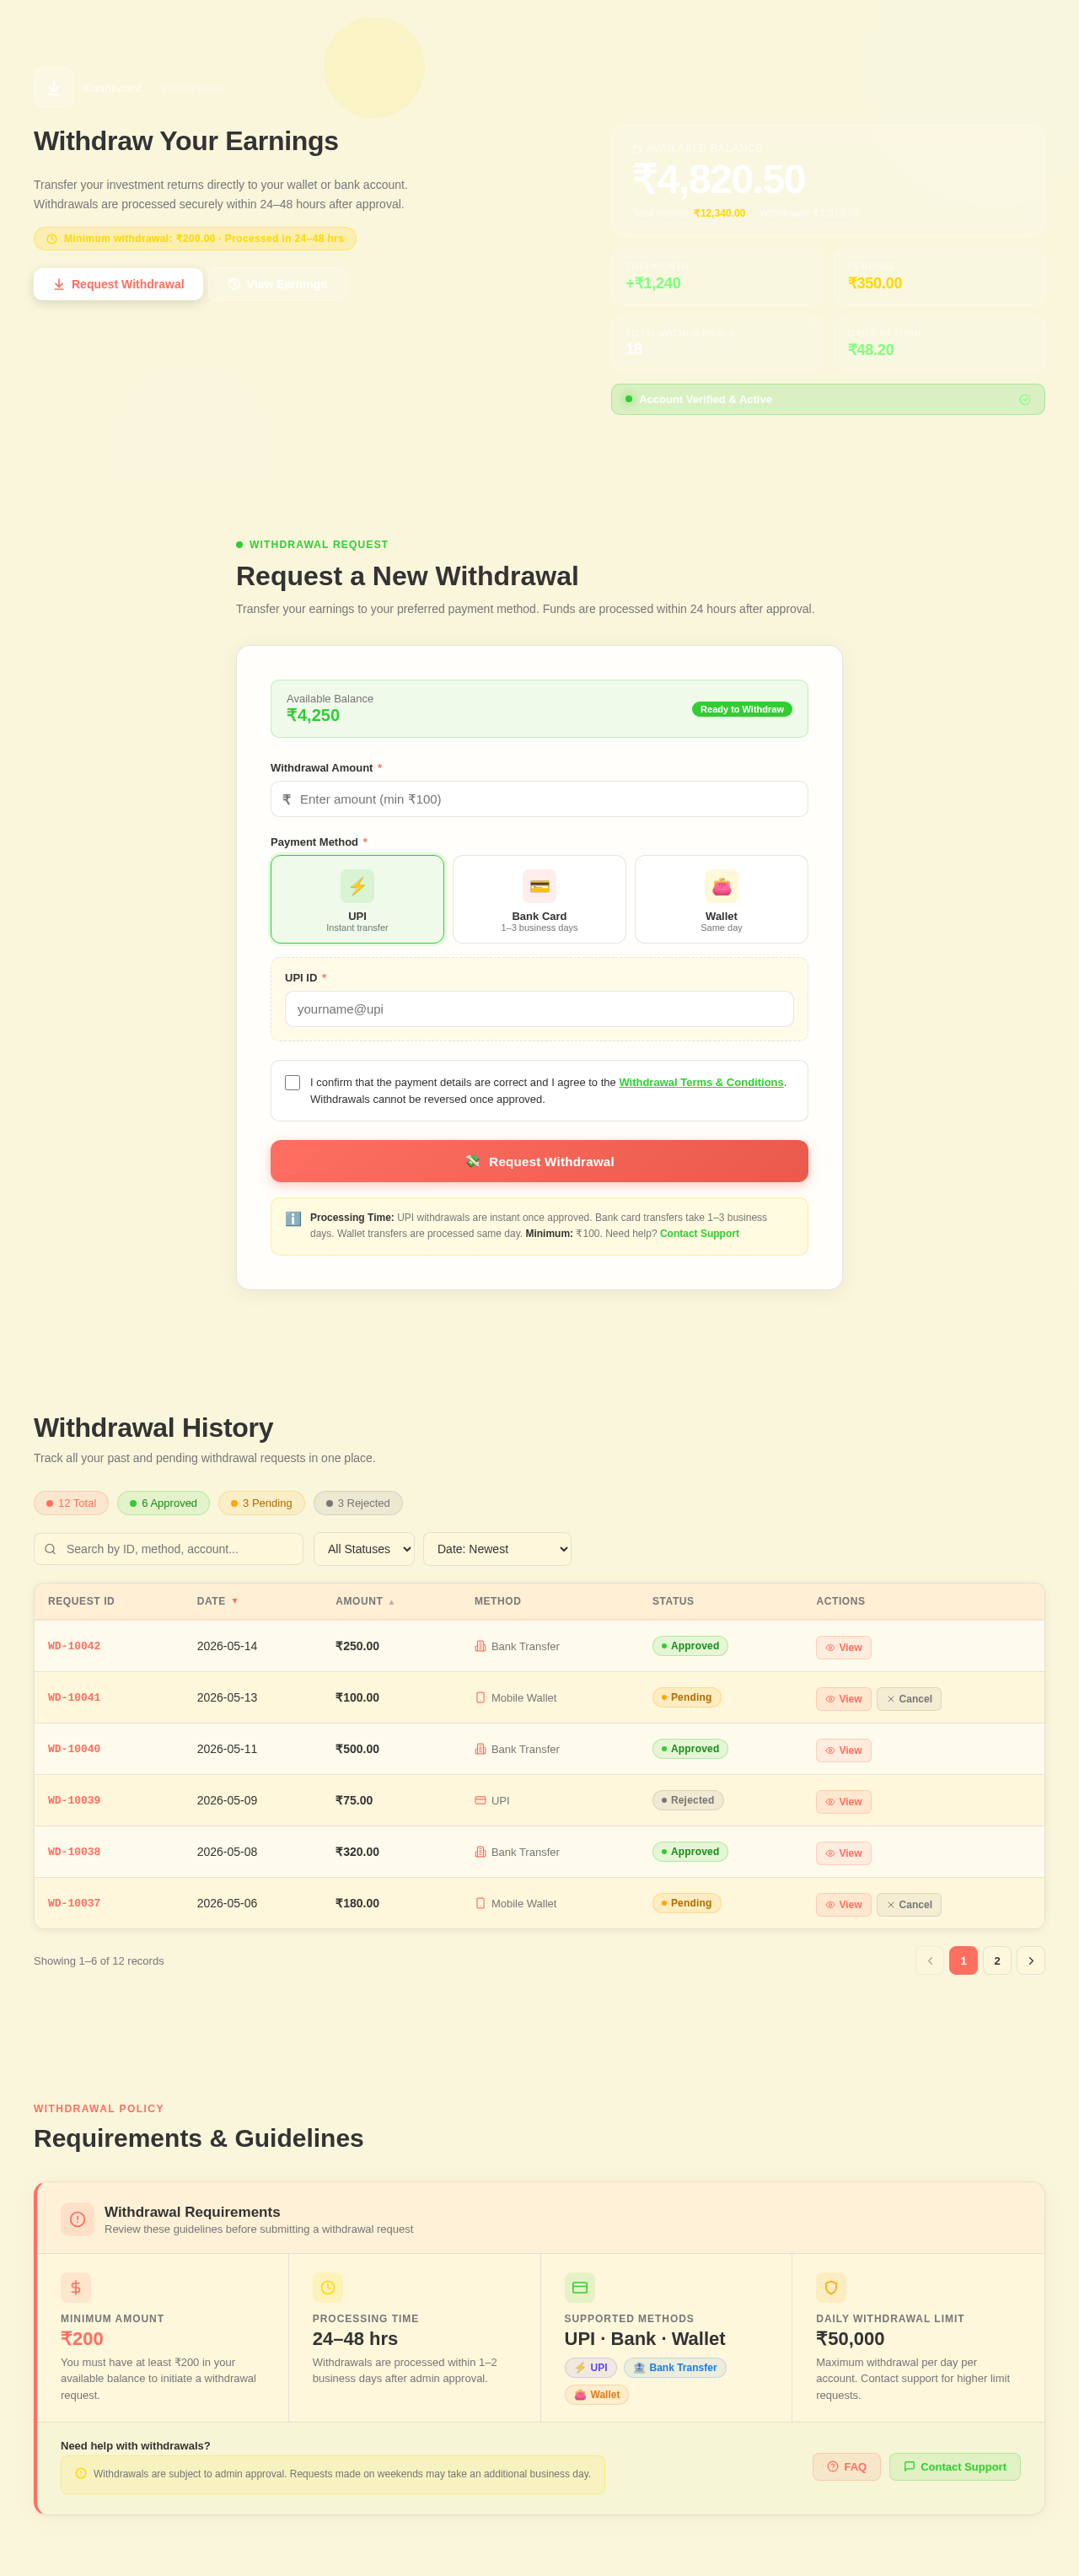The width and height of the screenshot is (1079, 2576).
Task: Submit the red Request Withdrawal form button
Action: click(x=539, y=1161)
